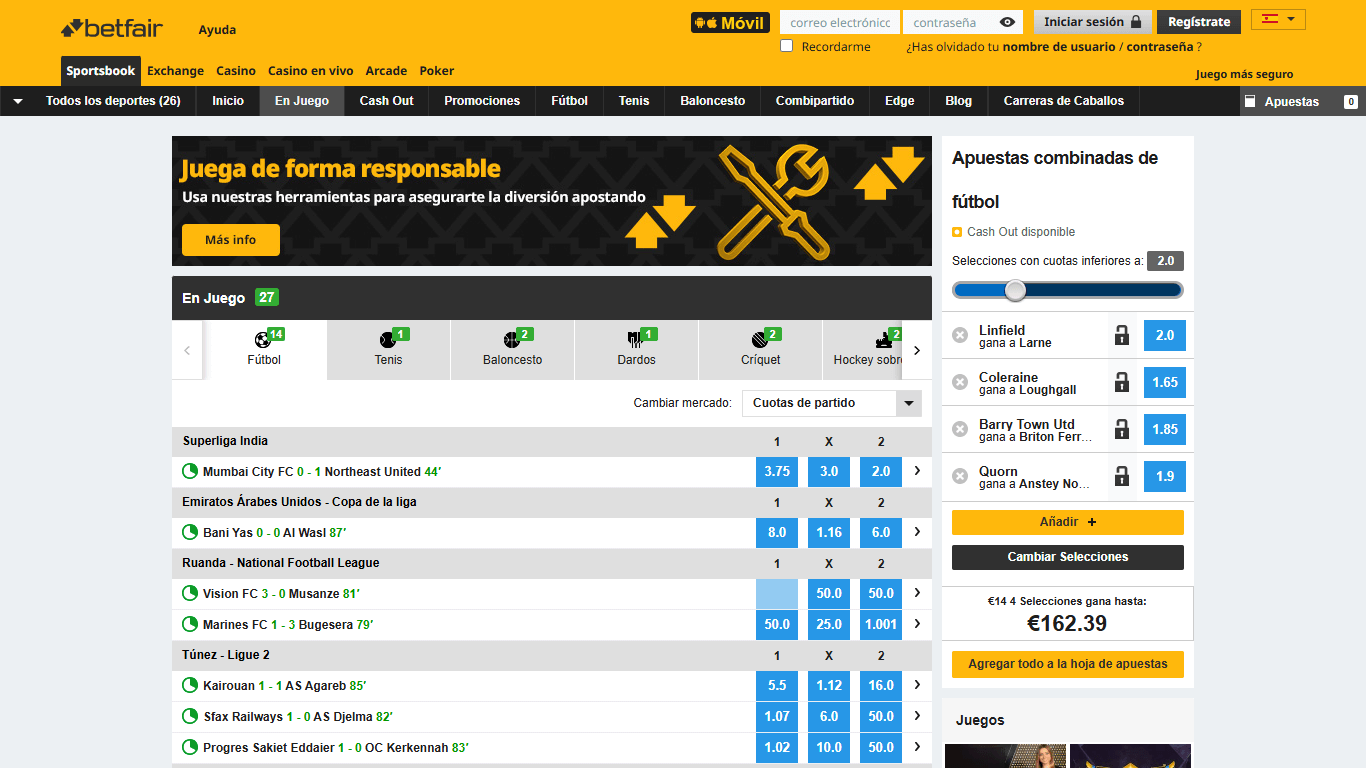Toggle lock on Linfield selection
Image resolution: width=1366 pixels, height=768 pixels.
(1122, 335)
